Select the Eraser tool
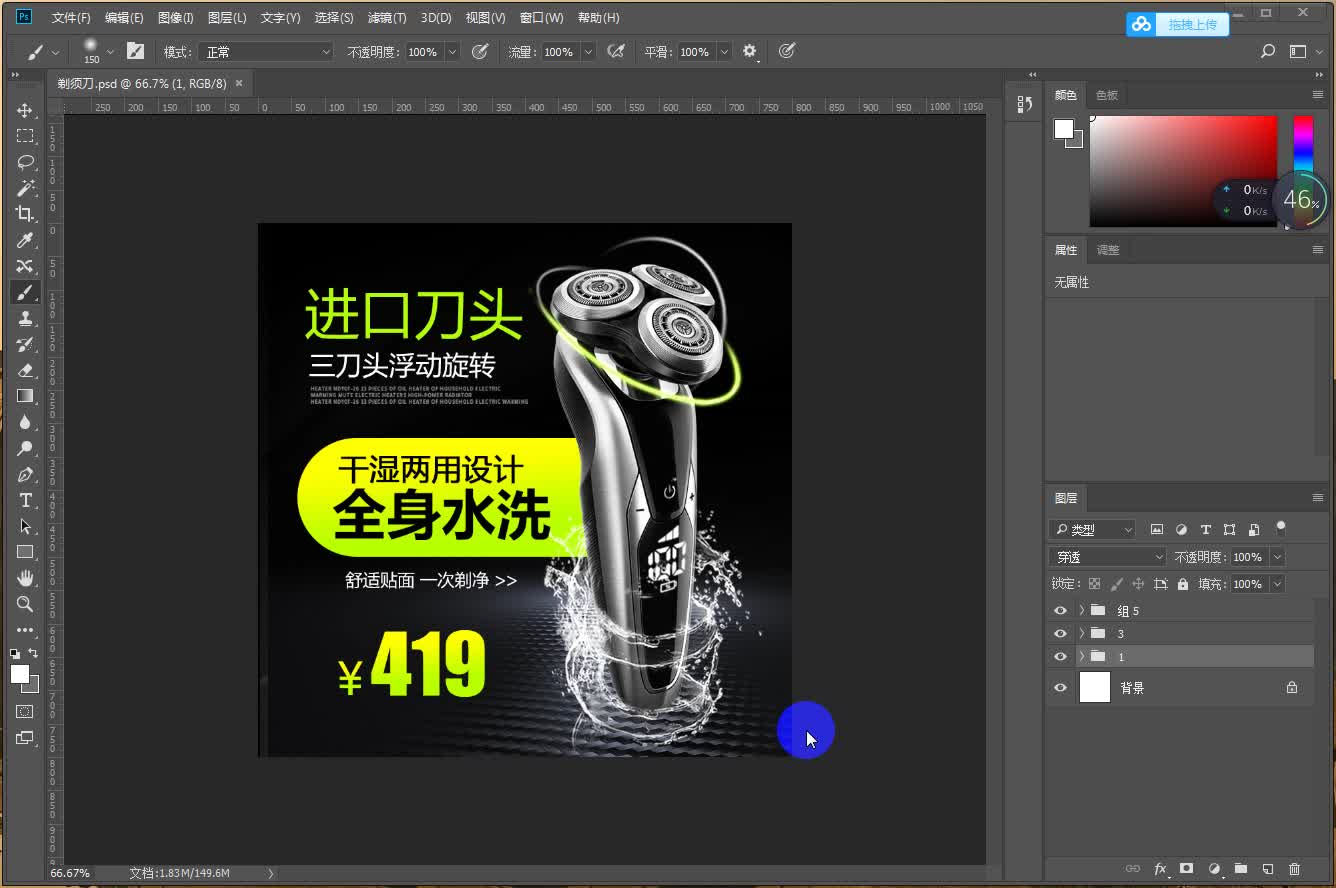The image size is (1336, 888). coord(25,370)
